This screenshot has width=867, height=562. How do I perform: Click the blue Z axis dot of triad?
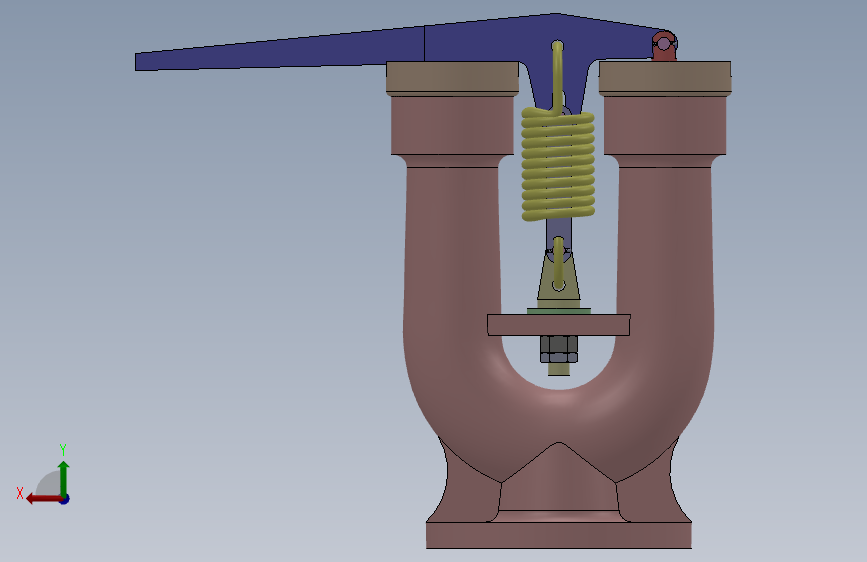coord(65,499)
